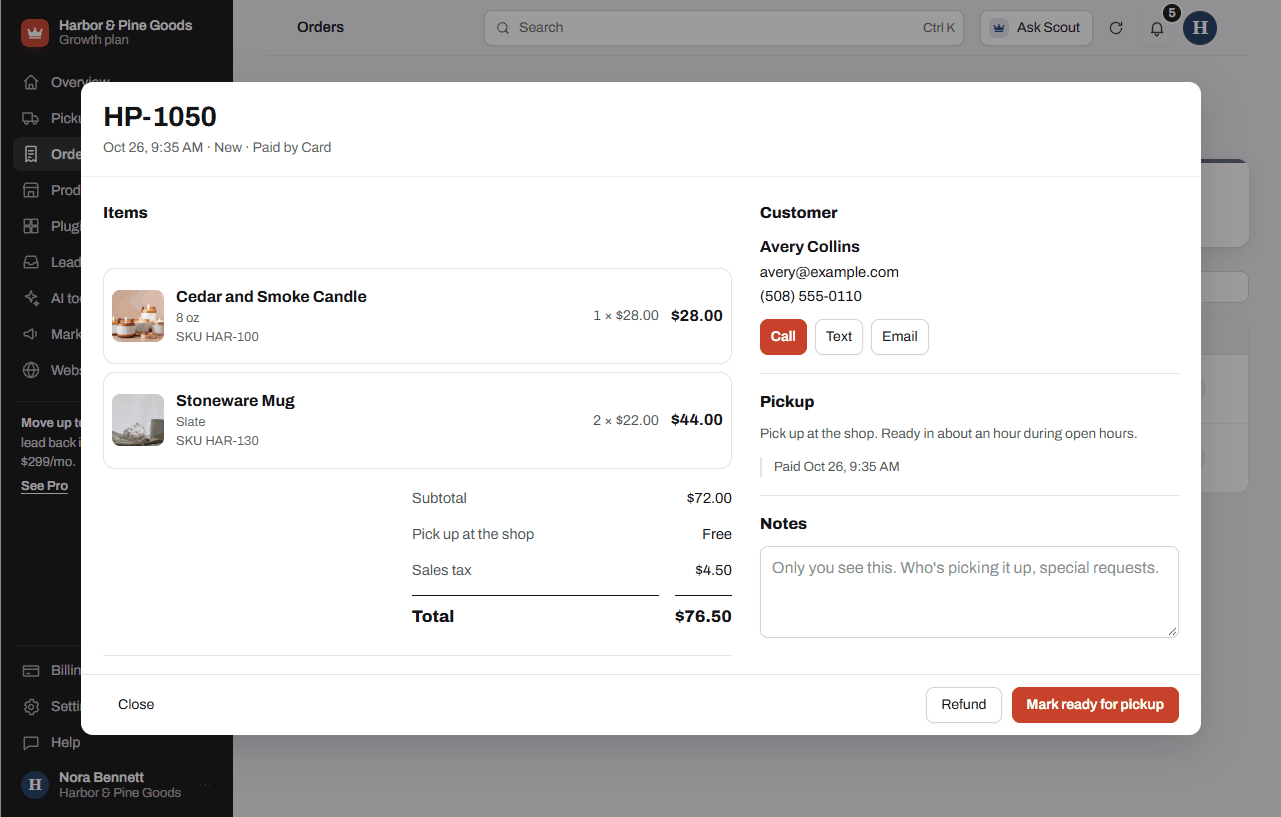1281x817 pixels.
Task: Open the profile avatar in top bar
Action: 1200,28
